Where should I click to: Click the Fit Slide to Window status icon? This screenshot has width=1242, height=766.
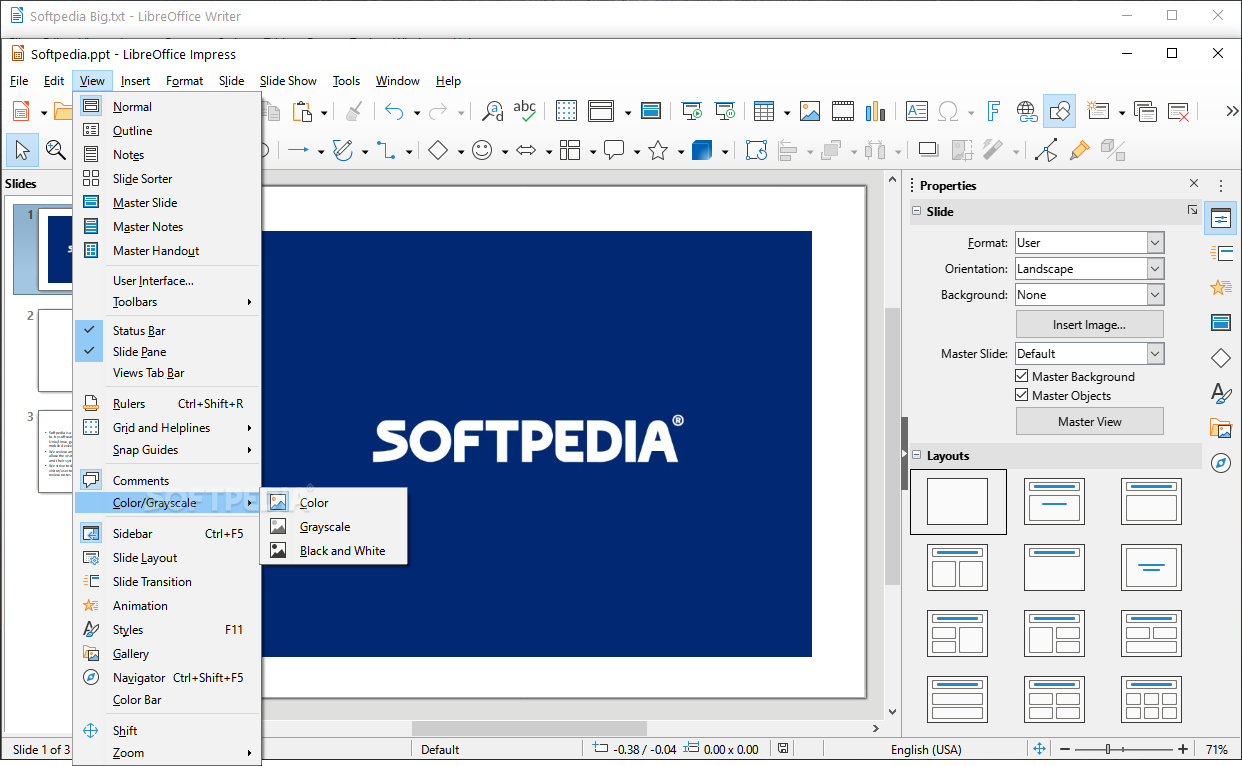pyautogui.click(x=1039, y=749)
